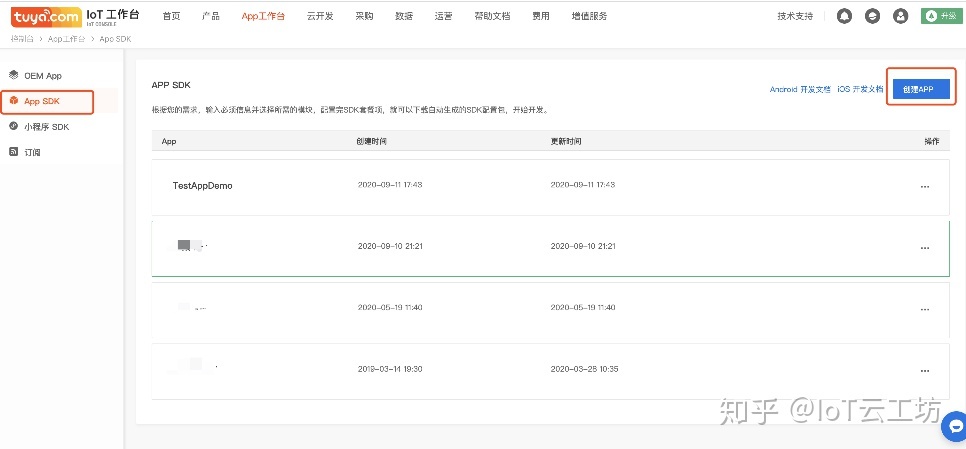The width and height of the screenshot is (966, 449).
Task: Select OEM App in the sidebar
Action: (43, 76)
